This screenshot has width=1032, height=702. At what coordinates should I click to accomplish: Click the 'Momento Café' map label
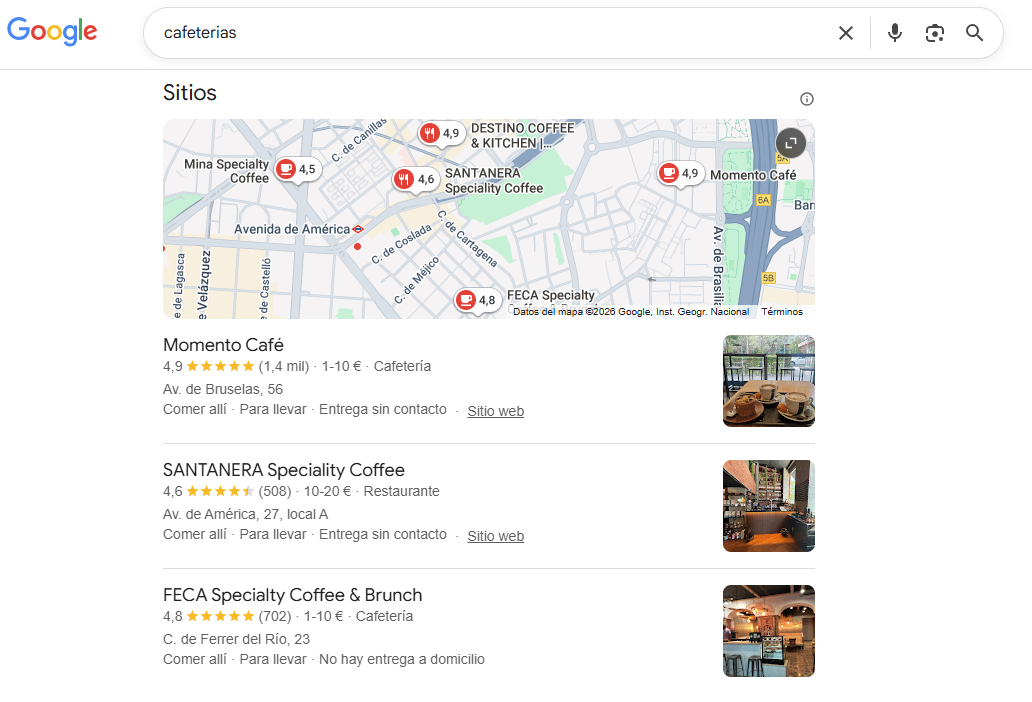[753, 175]
